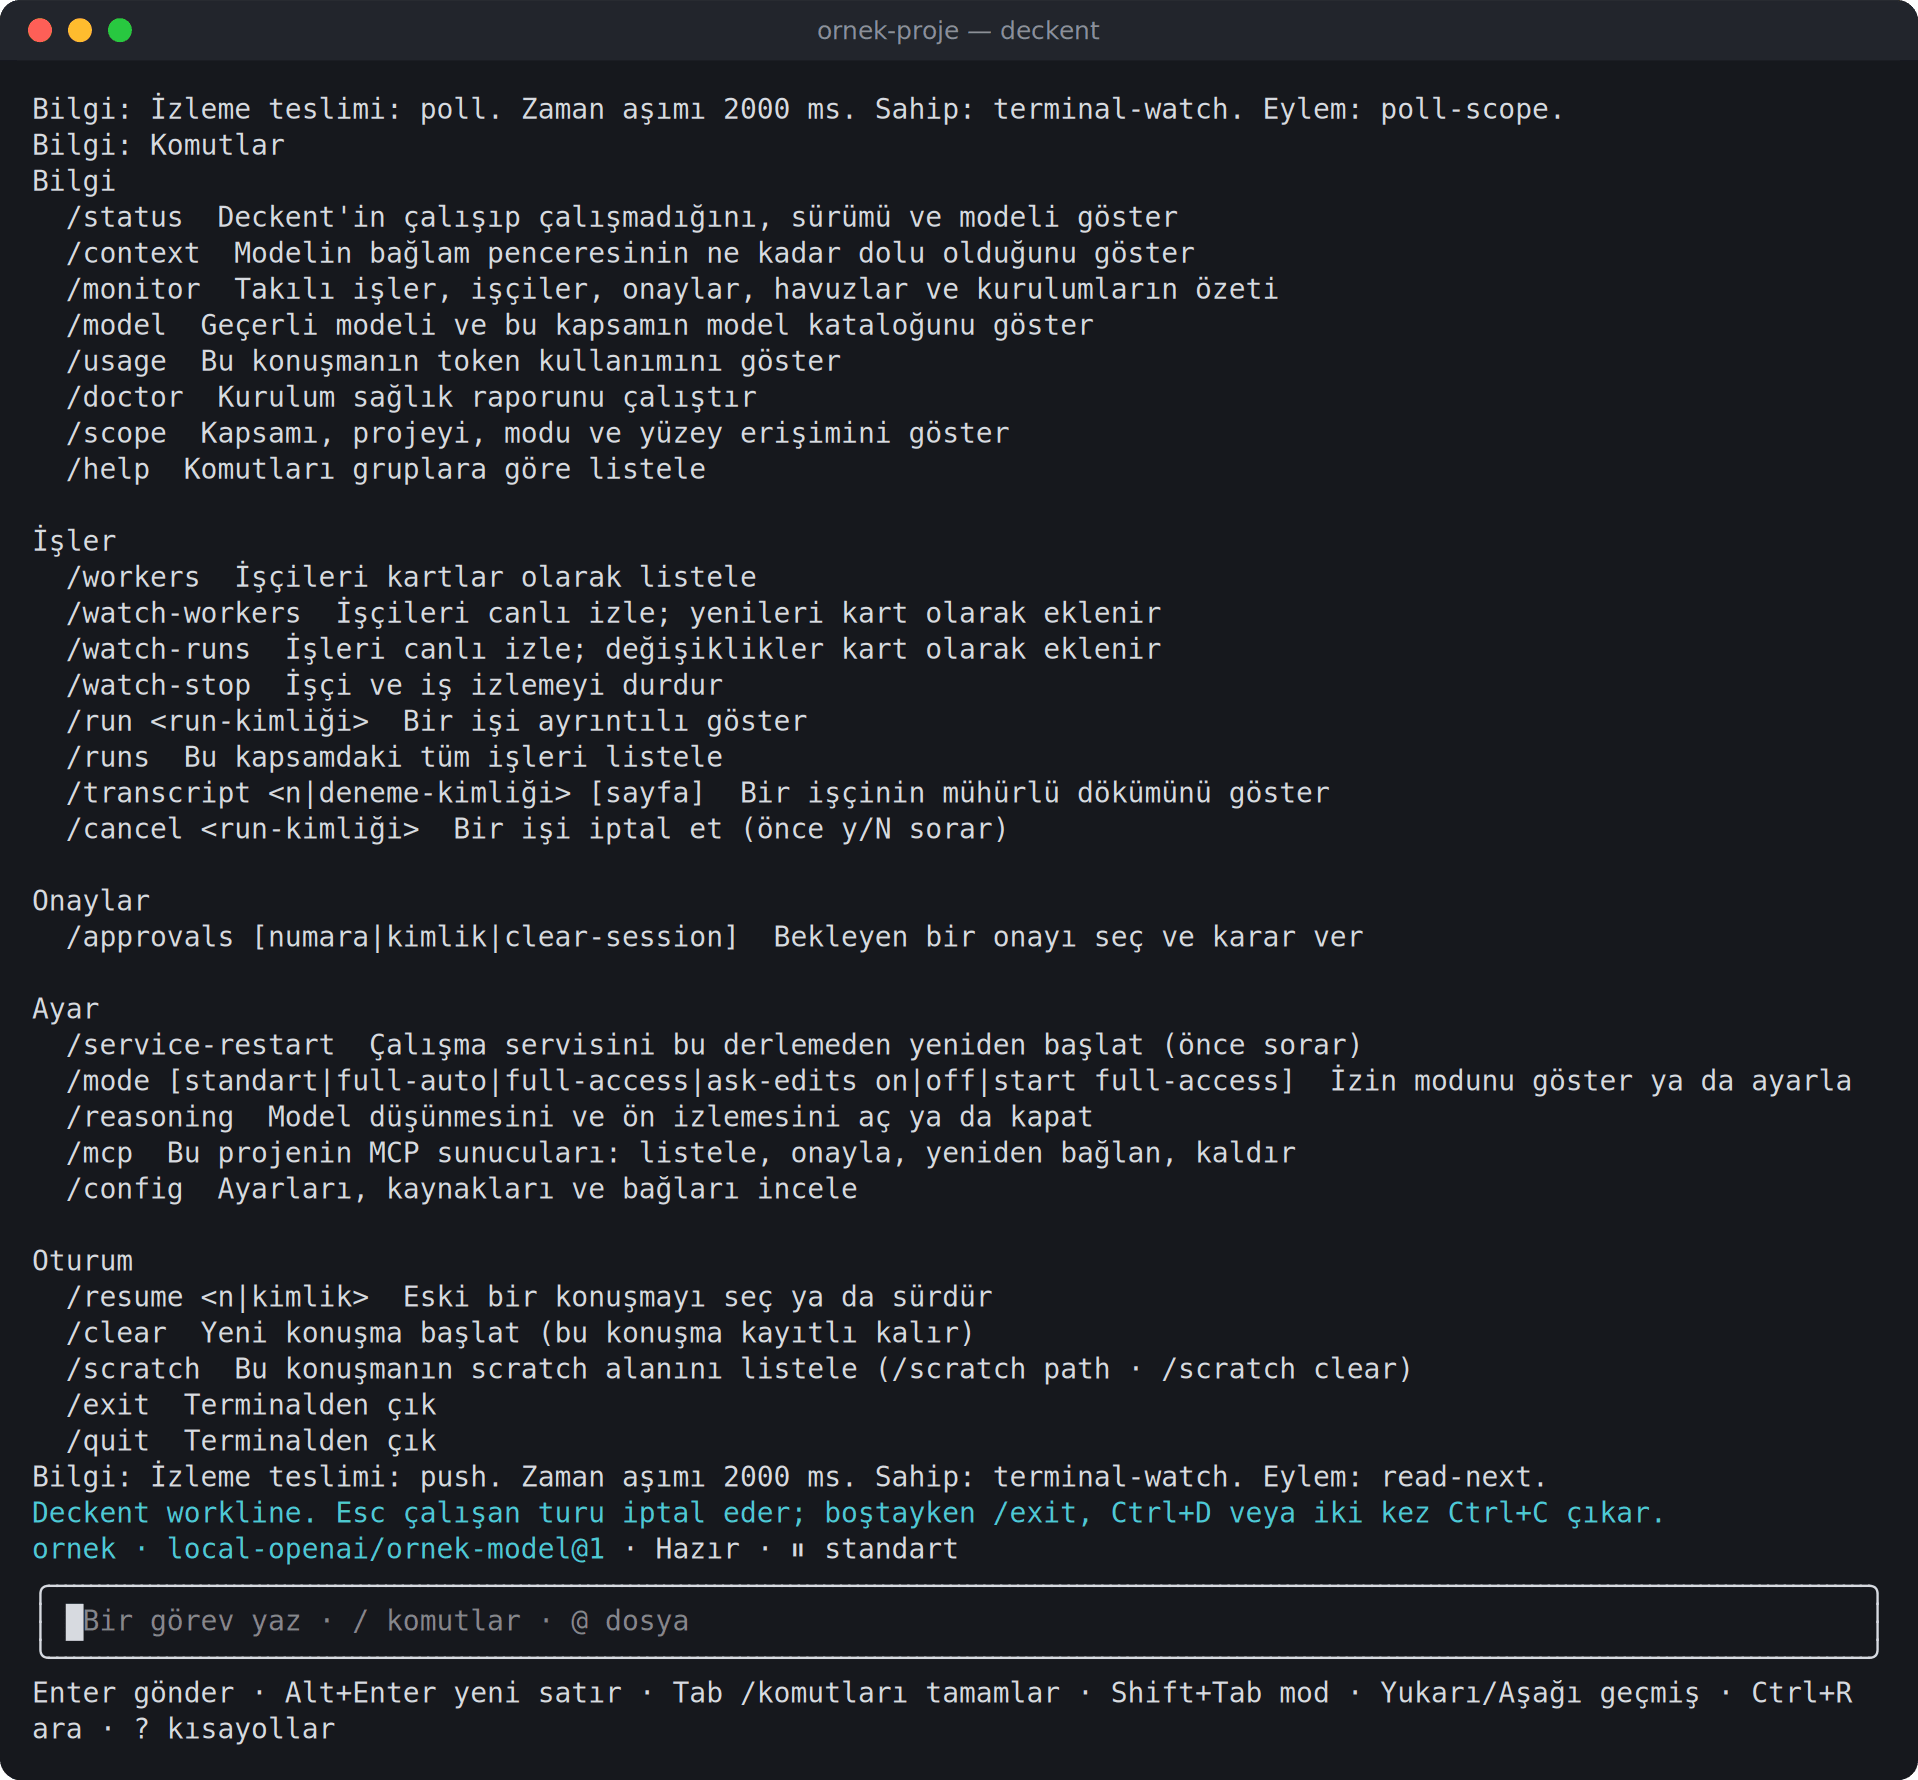Click the '/quit' command line
Screen dimensions: 1918x1780
tap(251, 1441)
